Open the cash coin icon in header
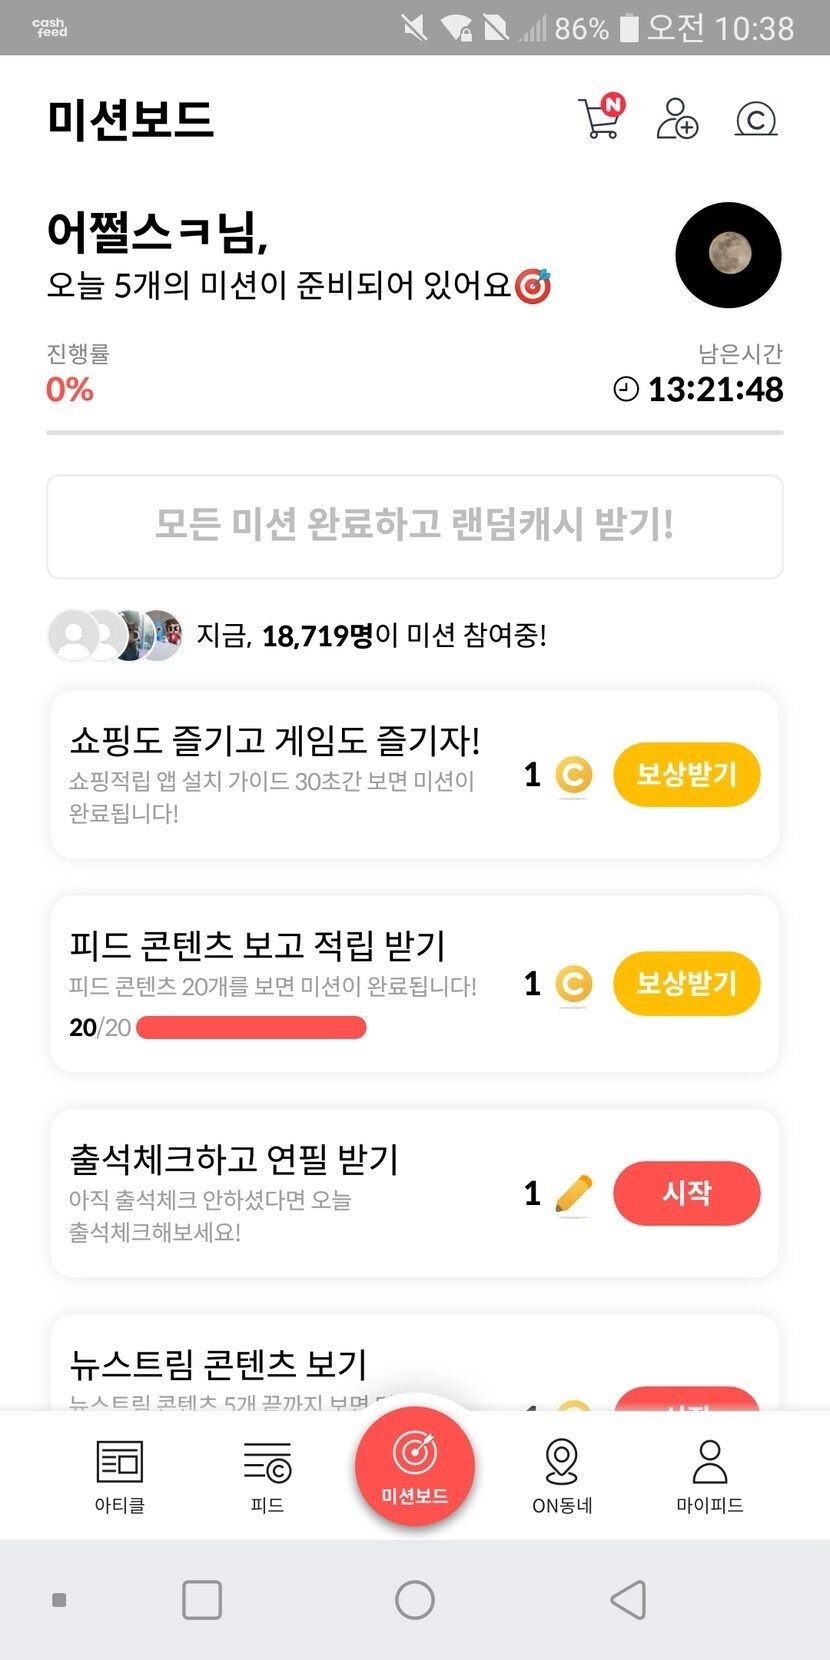Image resolution: width=830 pixels, height=1660 pixels. pos(756,119)
